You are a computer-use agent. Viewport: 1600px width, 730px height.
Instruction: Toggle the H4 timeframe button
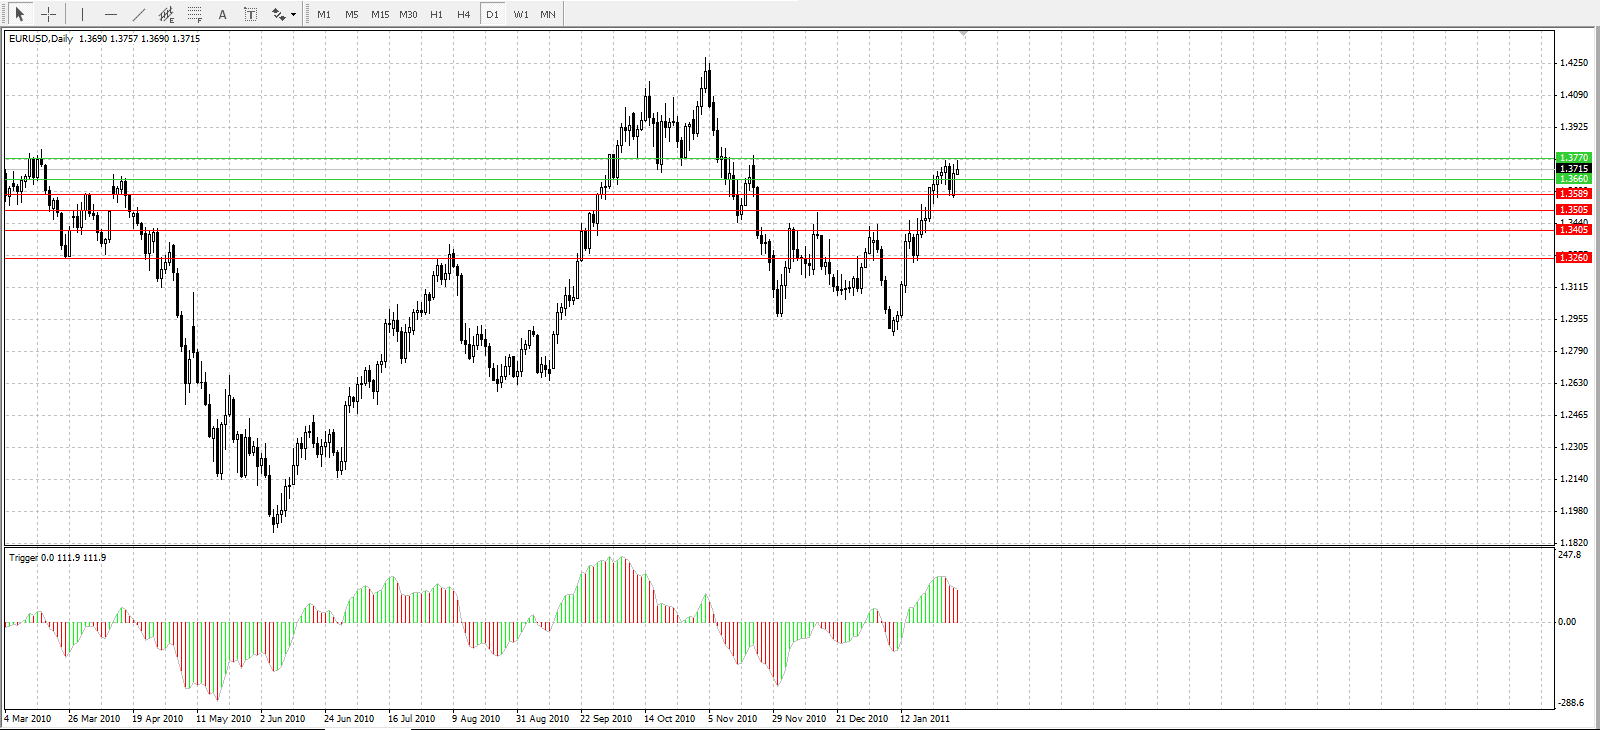pos(464,14)
